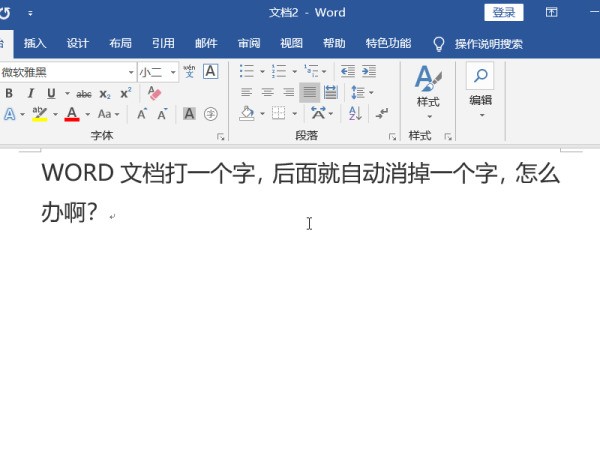Switch to the 插入 tab
This screenshot has height=450, width=600.
pos(35,43)
